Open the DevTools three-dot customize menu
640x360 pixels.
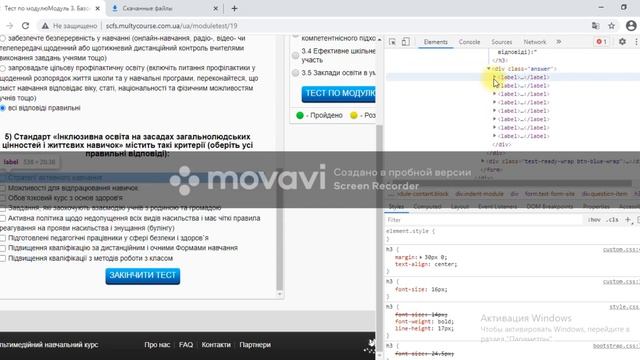pyautogui.click(x=636, y=42)
